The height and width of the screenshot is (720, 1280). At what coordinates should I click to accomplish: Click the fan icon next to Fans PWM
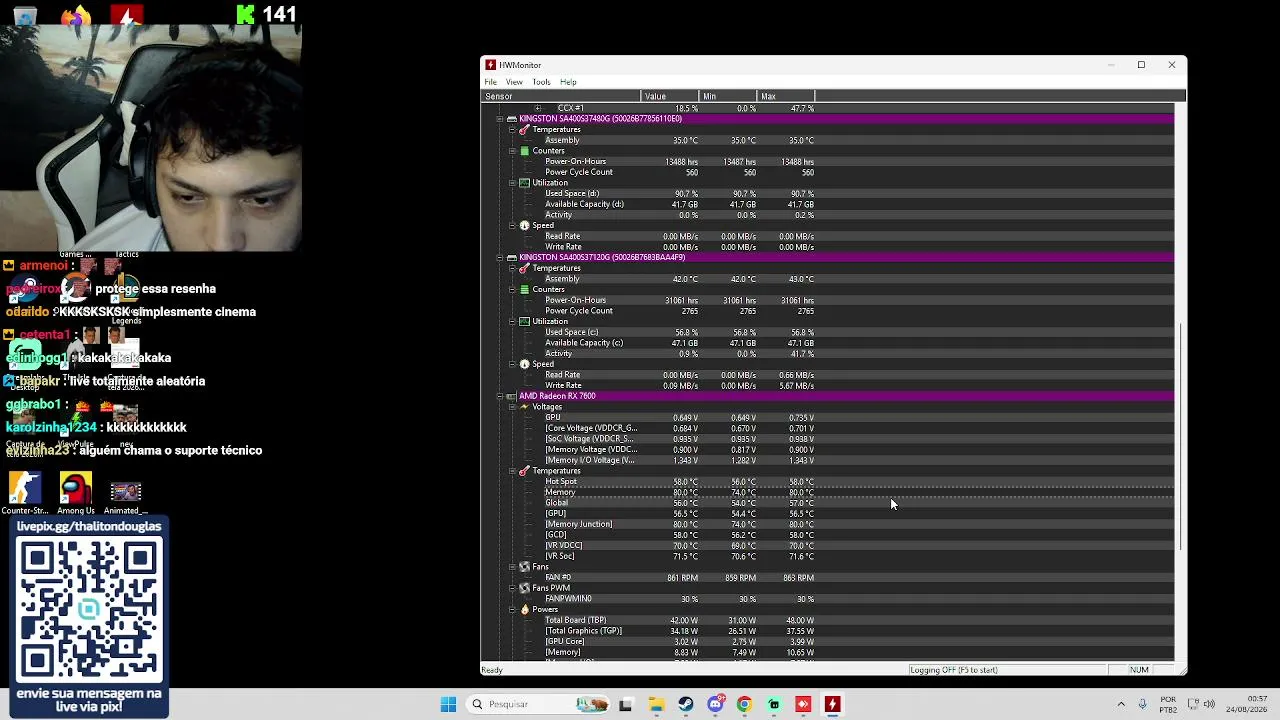click(x=524, y=588)
